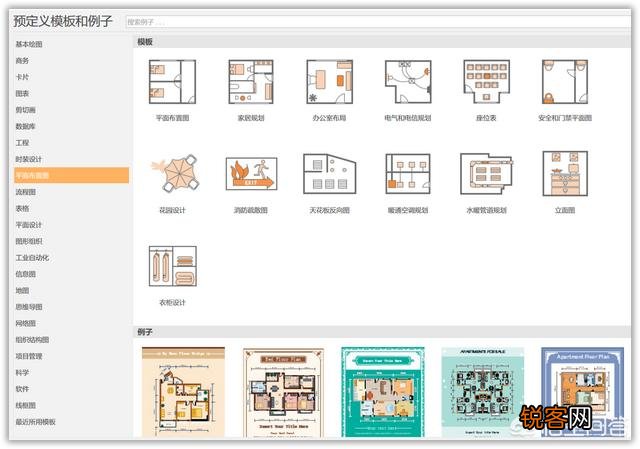Open the 暖通空调规划 template
This screenshot has height=449, width=640.
tap(407, 175)
